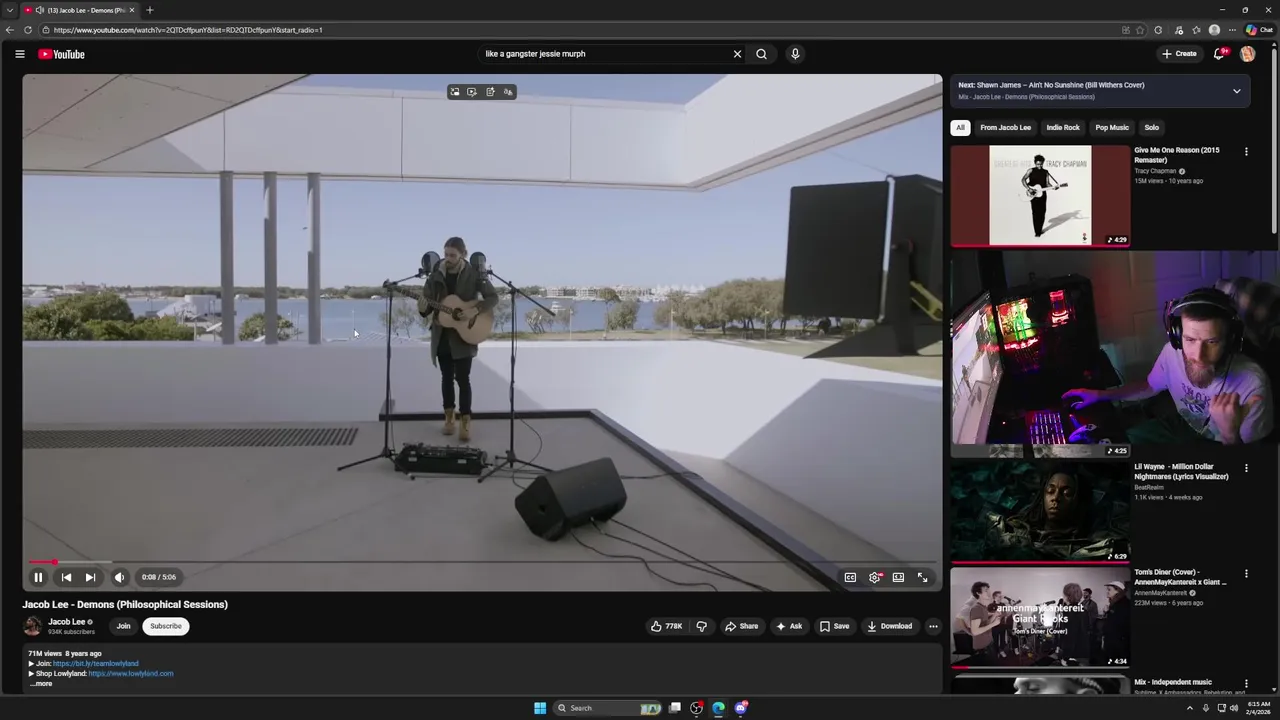Switch to theater mode

[898, 577]
